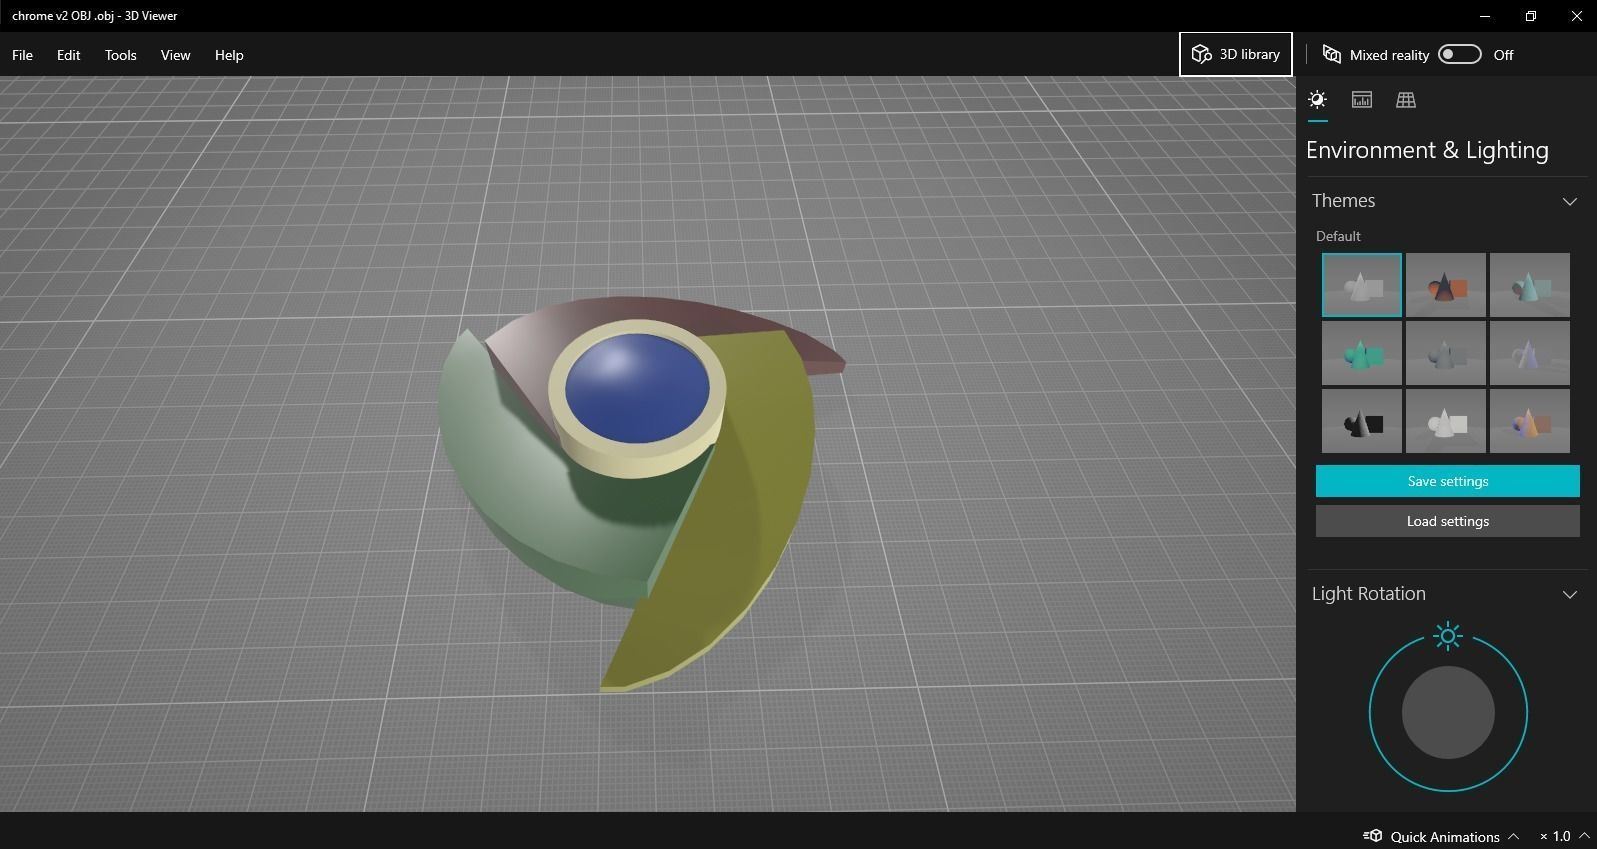The height and width of the screenshot is (849, 1597).
Task: Click the 3D library button
Action: click(1236, 54)
